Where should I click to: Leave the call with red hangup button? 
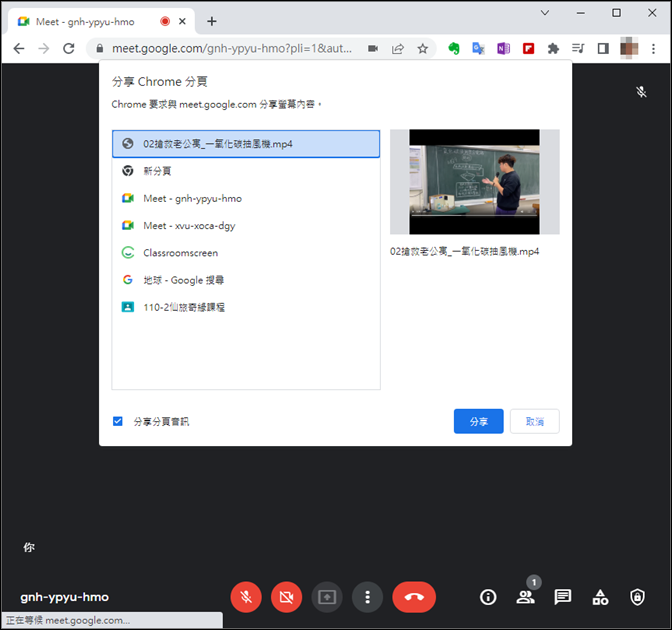coord(414,597)
